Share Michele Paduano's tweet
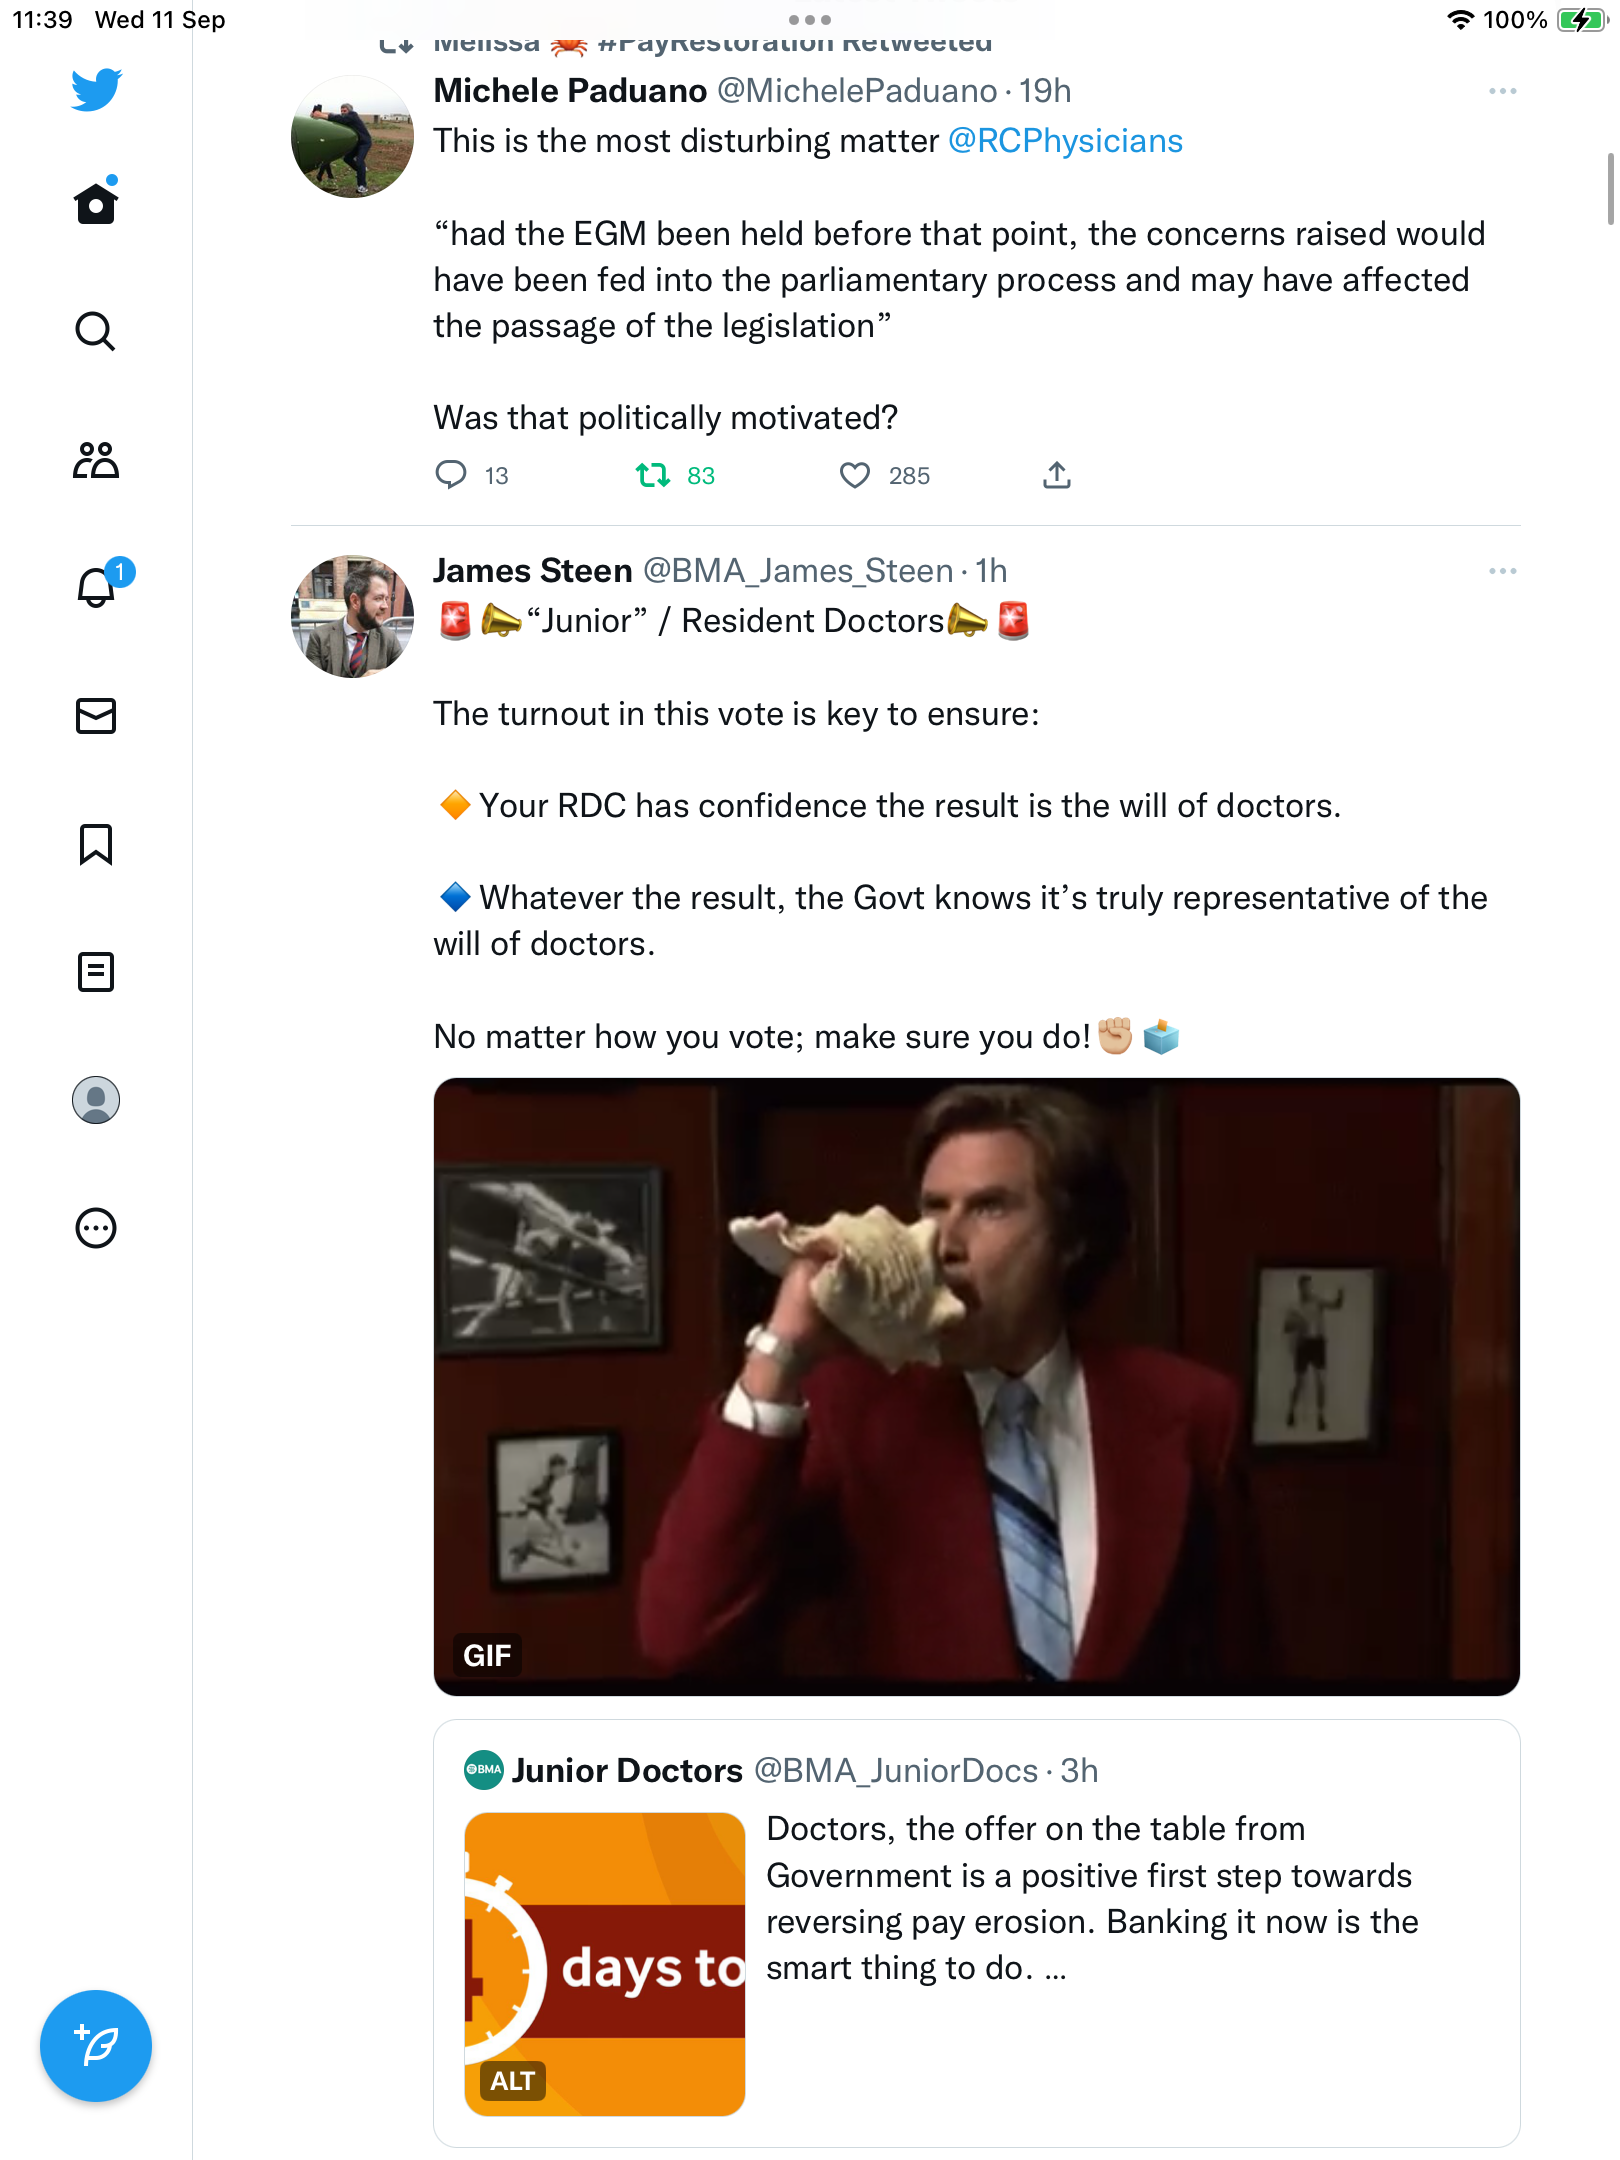1620x2160 pixels. click(x=1057, y=475)
